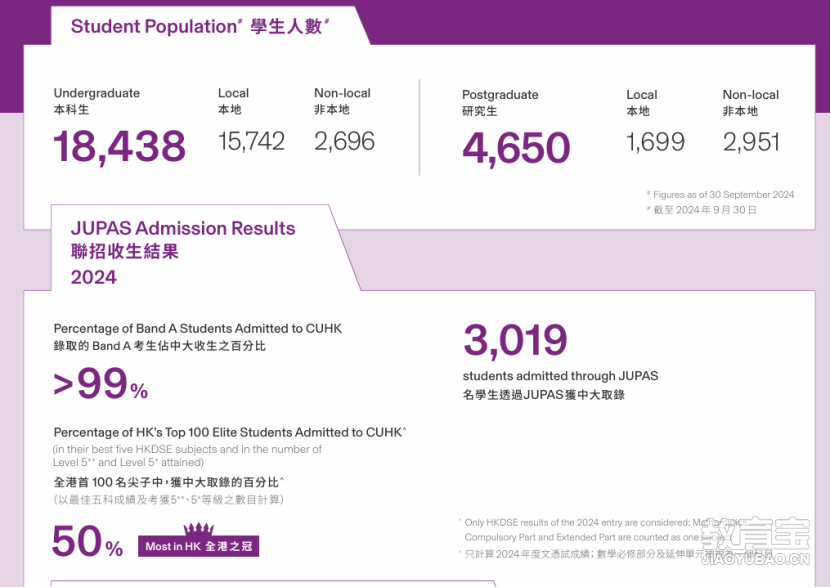Click the undergraduate Local figure 15,742

[251, 142]
